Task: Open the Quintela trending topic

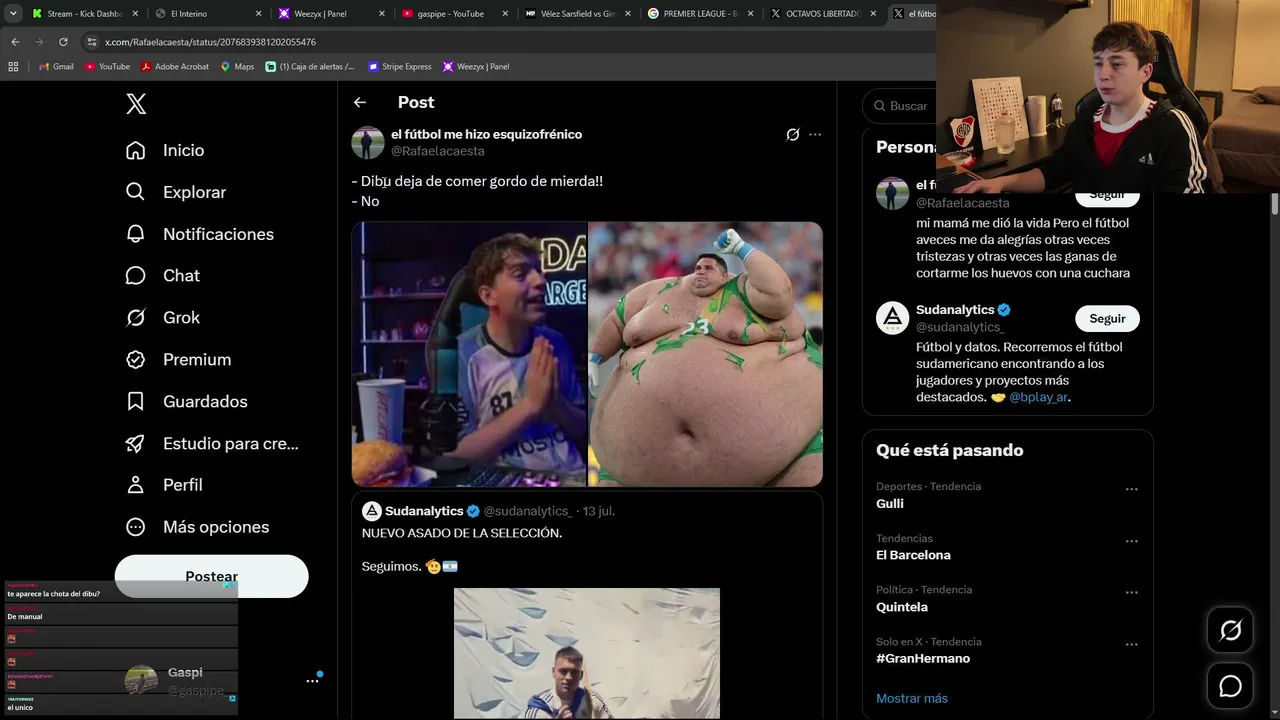Action: point(902,607)
